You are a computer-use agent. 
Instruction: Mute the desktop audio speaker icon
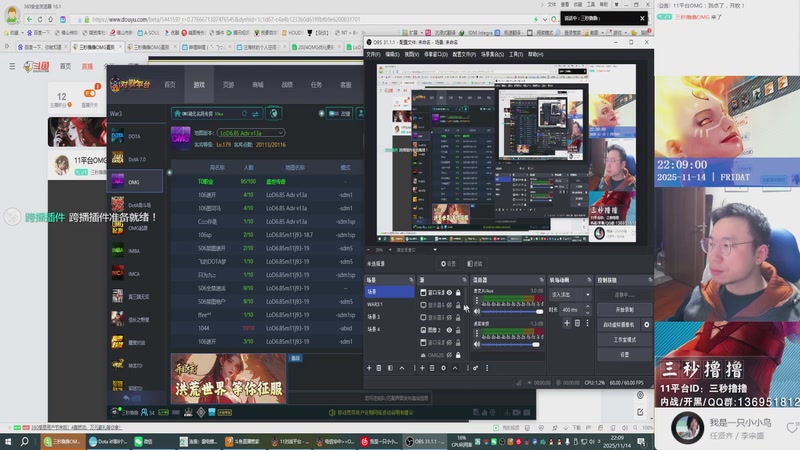click(477, 344)
